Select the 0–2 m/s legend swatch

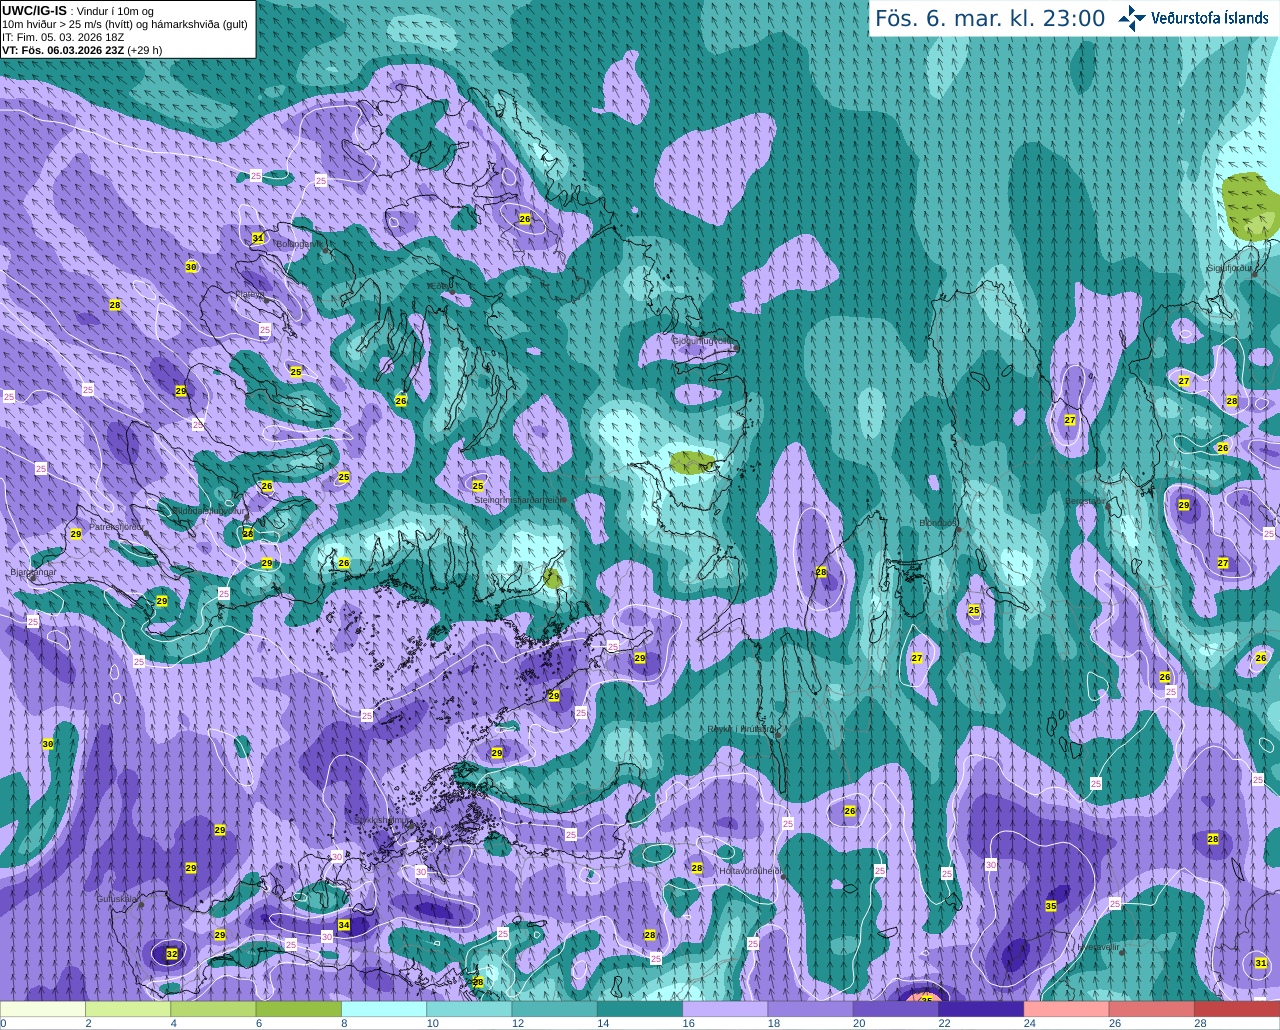click(43, 1009)
